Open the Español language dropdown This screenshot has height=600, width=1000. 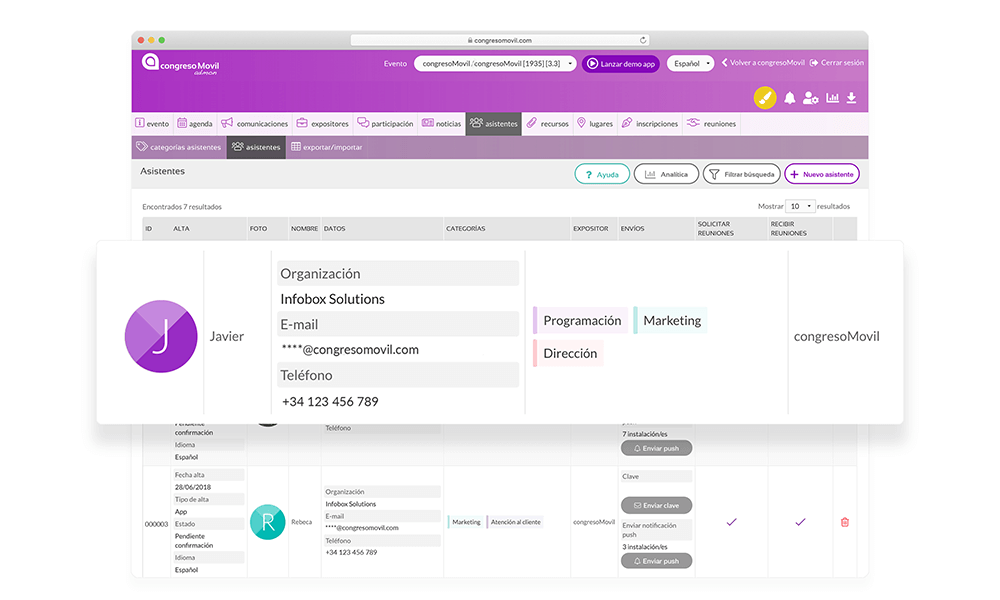(x=691, y=64)
